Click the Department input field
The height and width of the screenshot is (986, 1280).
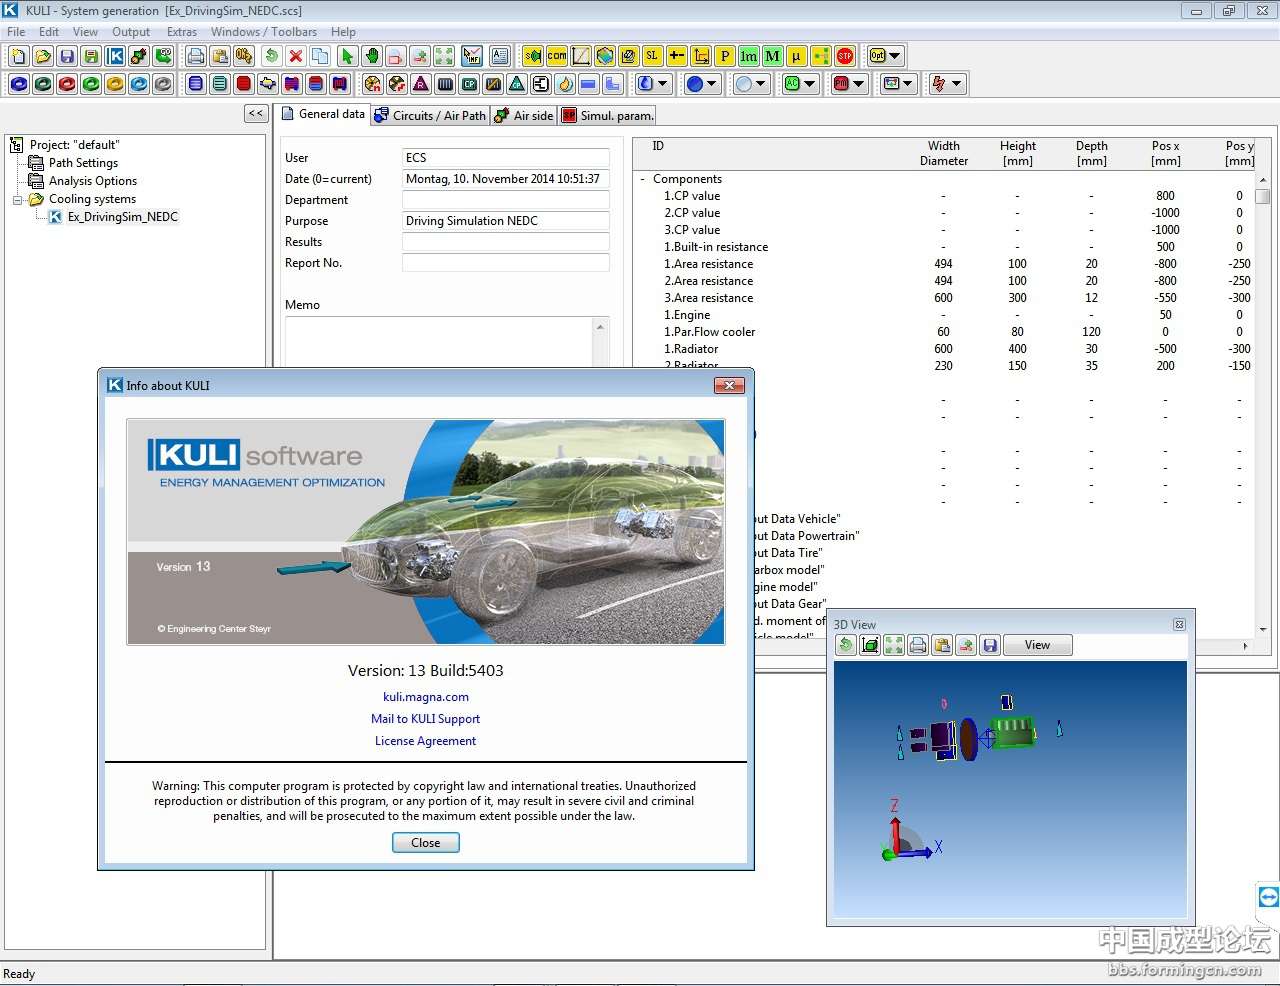(505, 200)
